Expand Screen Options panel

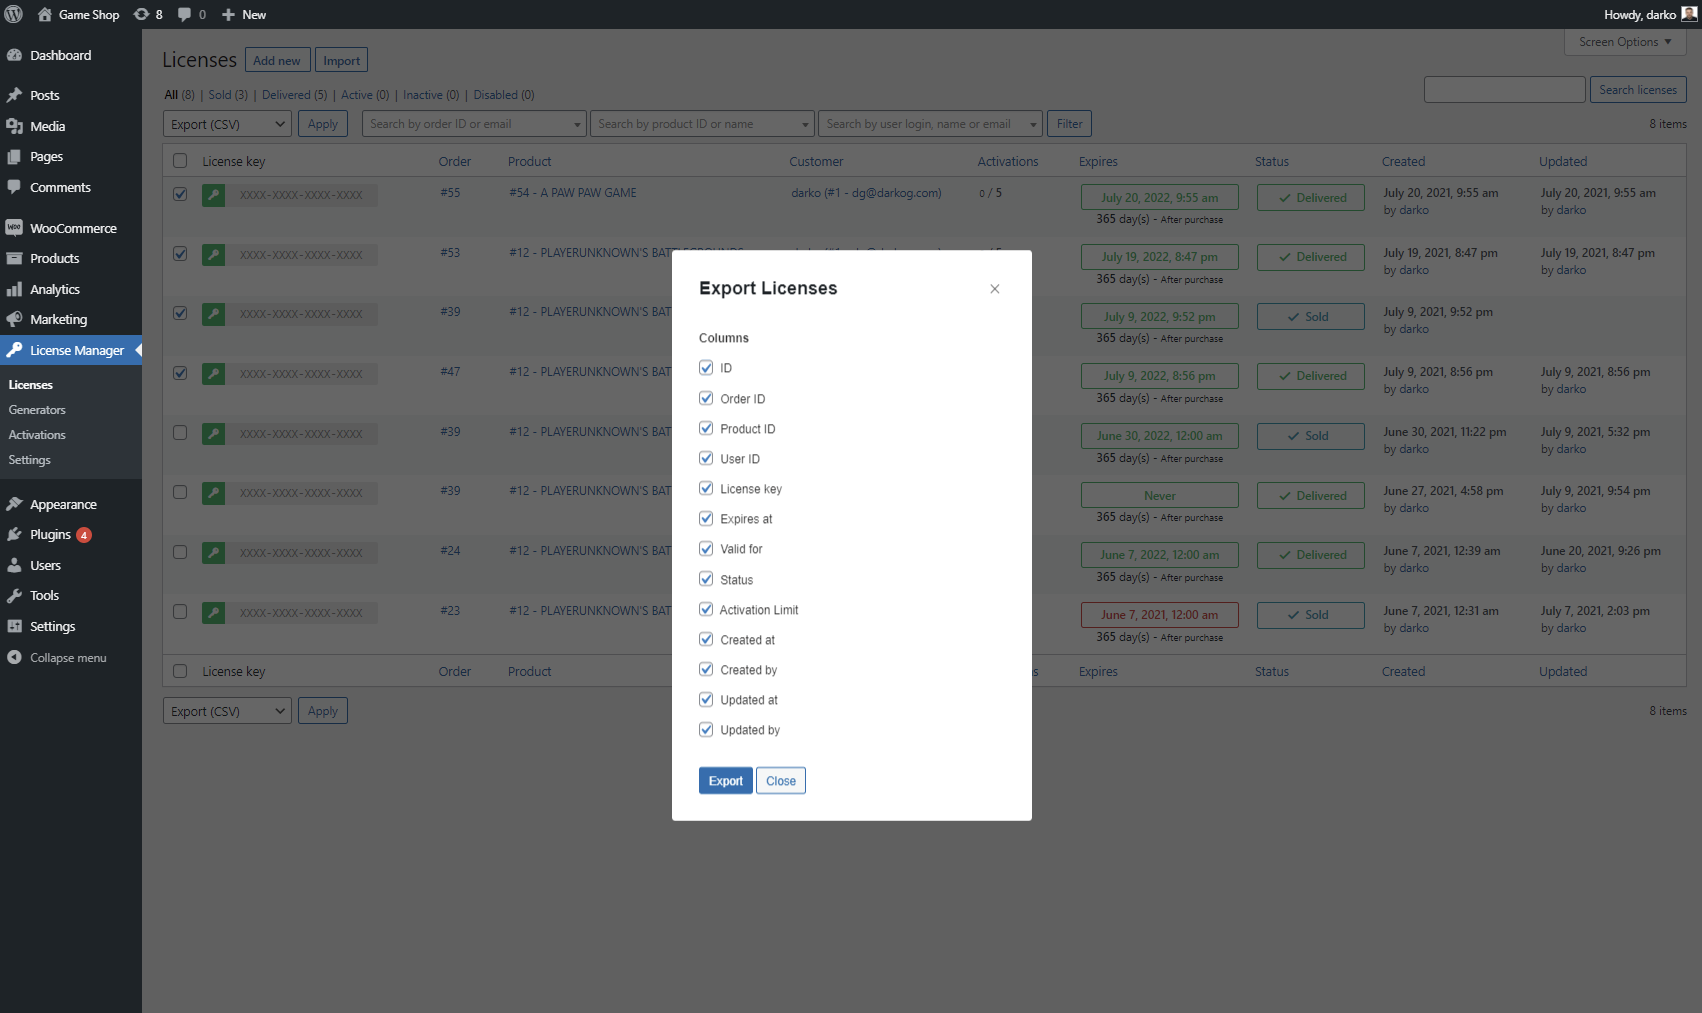1625,42
